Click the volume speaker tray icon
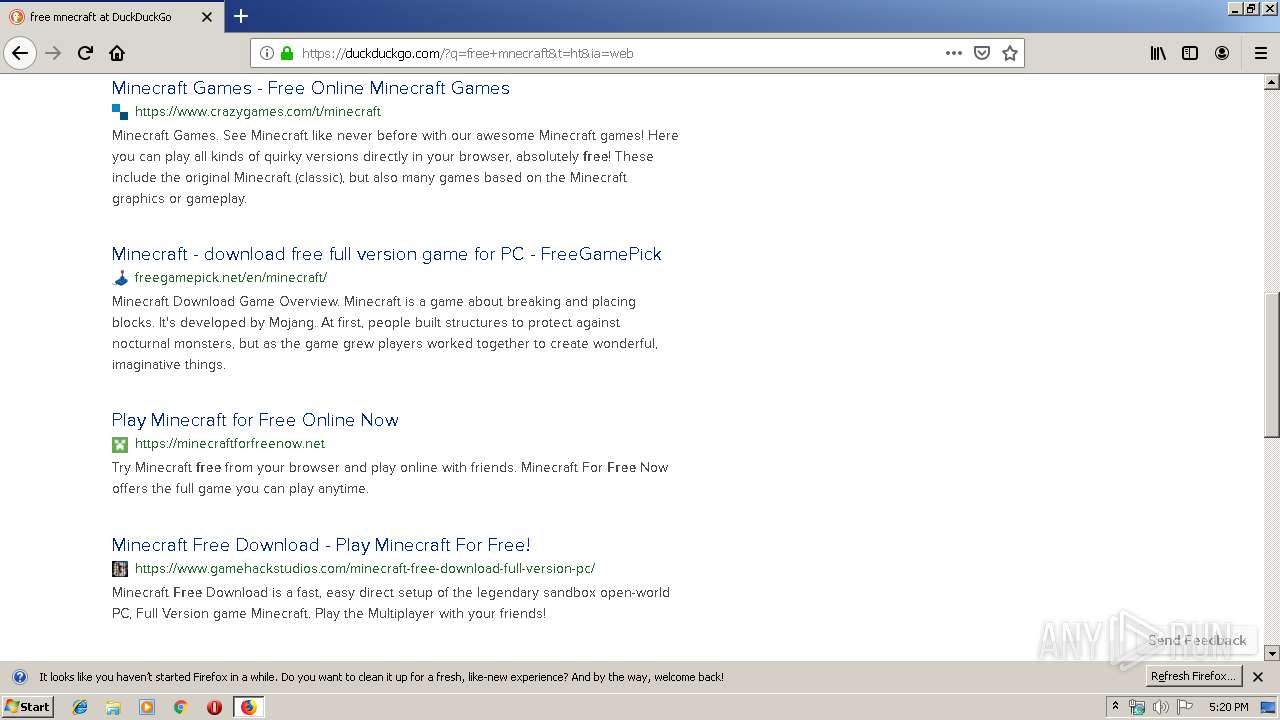Image resolution: width=1280 pixels, height=720 pixels. 1160,707
